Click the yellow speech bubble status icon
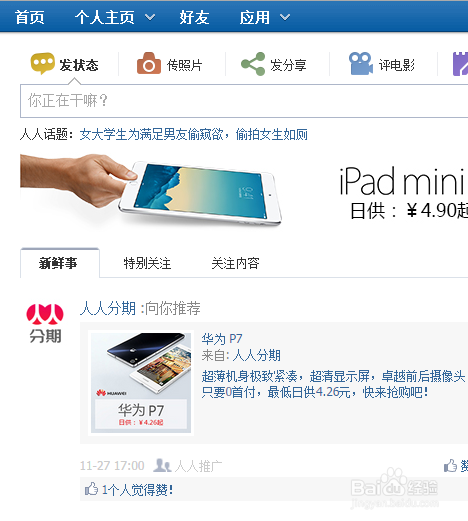 [43, 63]
